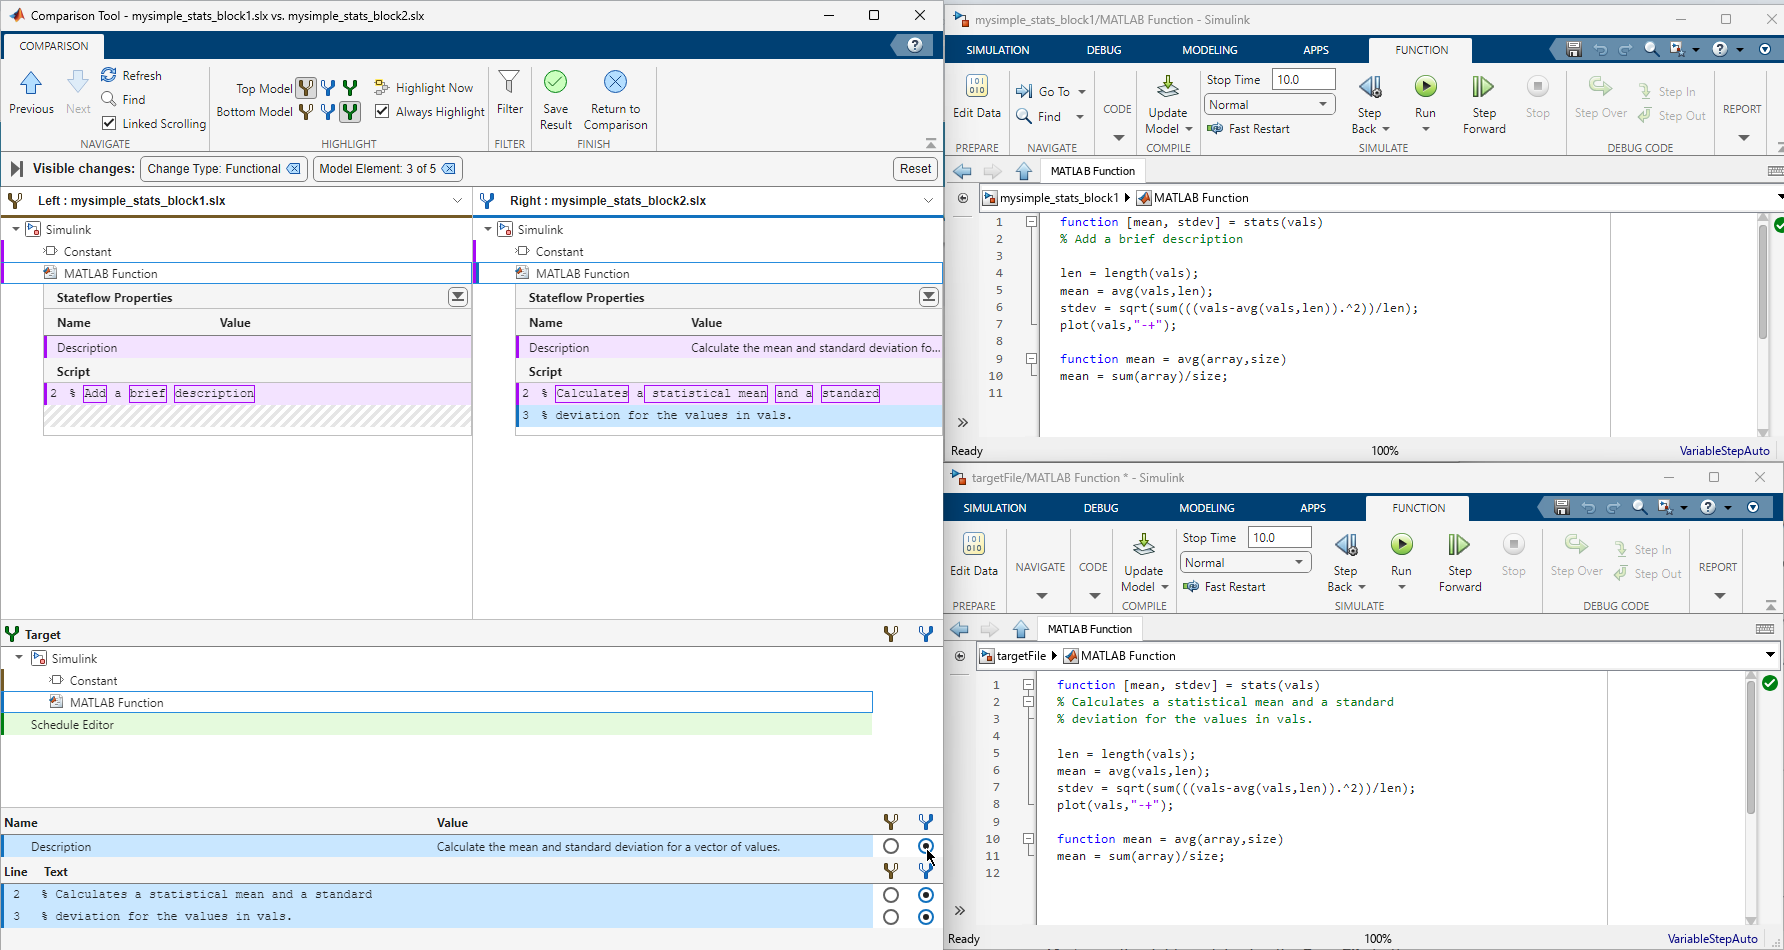This screenshot has width=1784, height=950.
Task: Collapse left Stateflow Properties section
Action: click(x=457, y=297)
